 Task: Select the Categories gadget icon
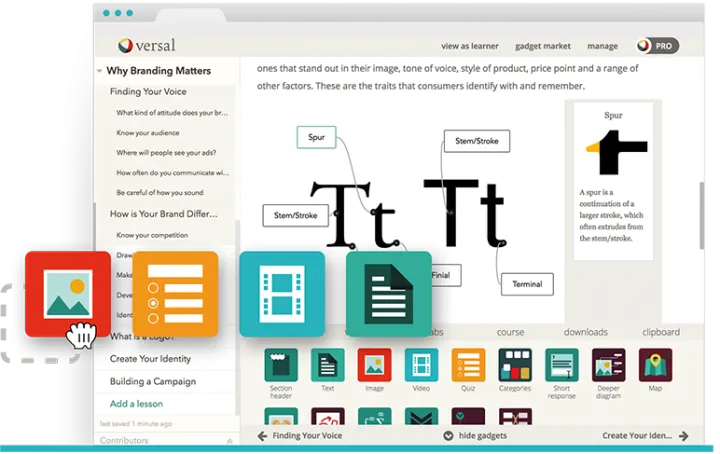[x=515, y=364]
